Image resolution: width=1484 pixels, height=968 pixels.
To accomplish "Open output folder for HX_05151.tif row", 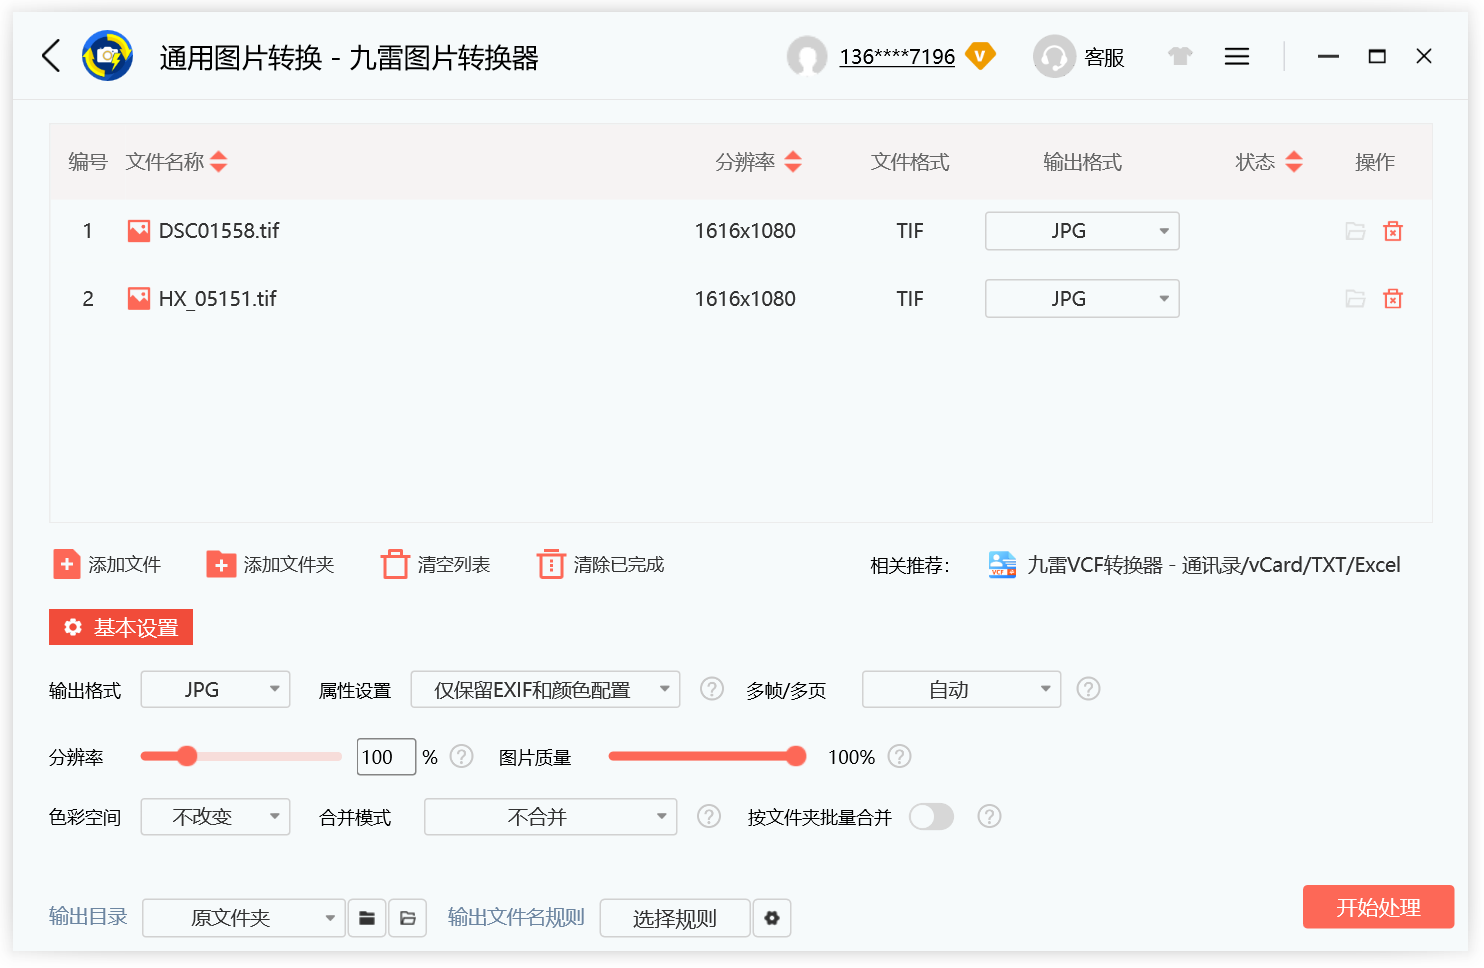I will (x=1355, y=298).
